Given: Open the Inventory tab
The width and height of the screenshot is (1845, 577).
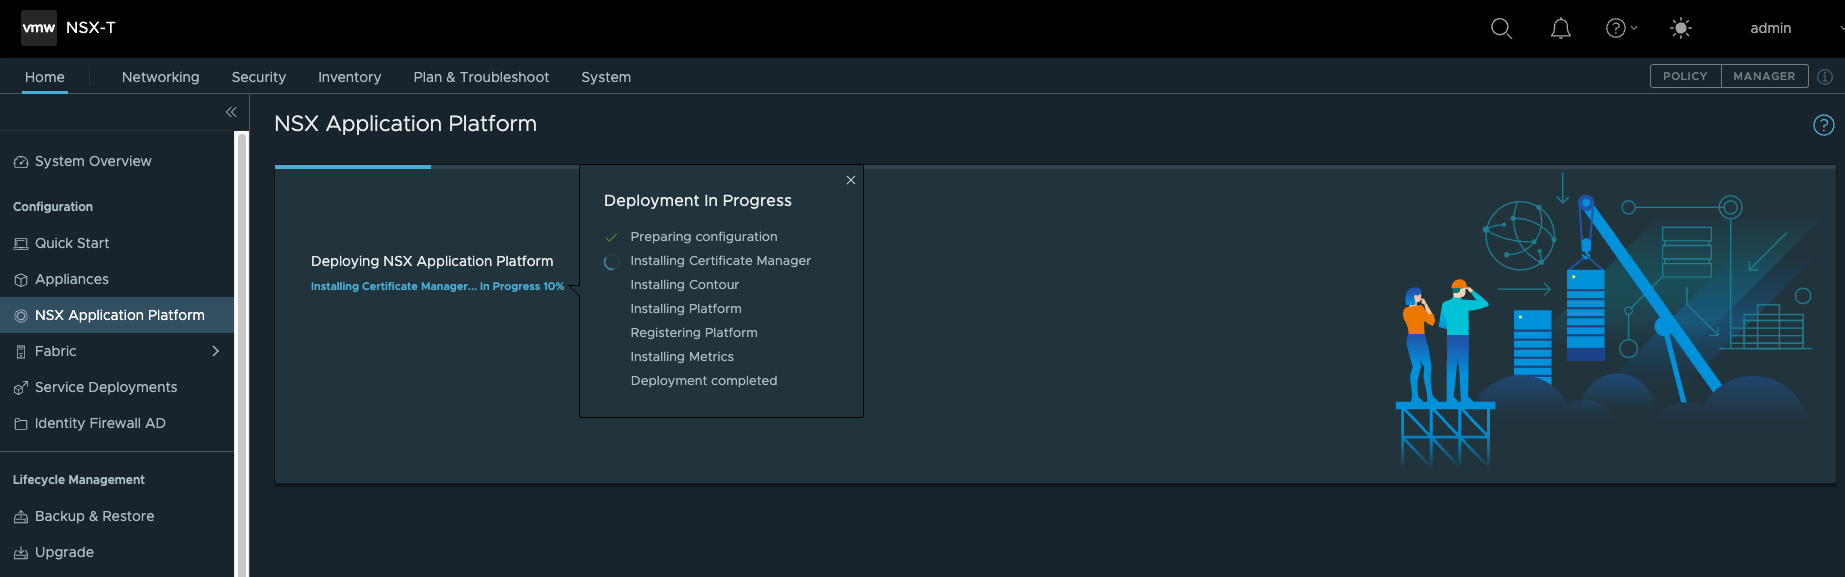Looking at the screenshot, I should pos(349,77).
